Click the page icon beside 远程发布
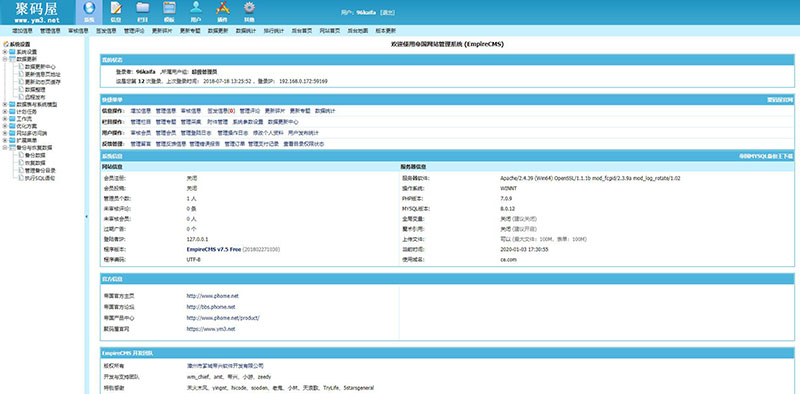Image resolution: width=800 pixels, height=394 pixels. tap(21, 96)
